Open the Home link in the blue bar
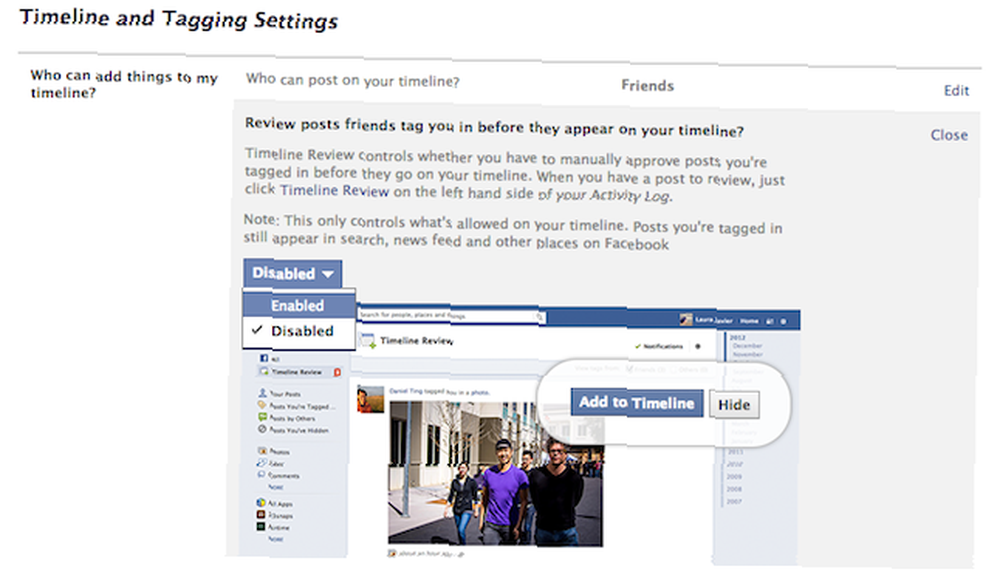 [x=749, y=321]
